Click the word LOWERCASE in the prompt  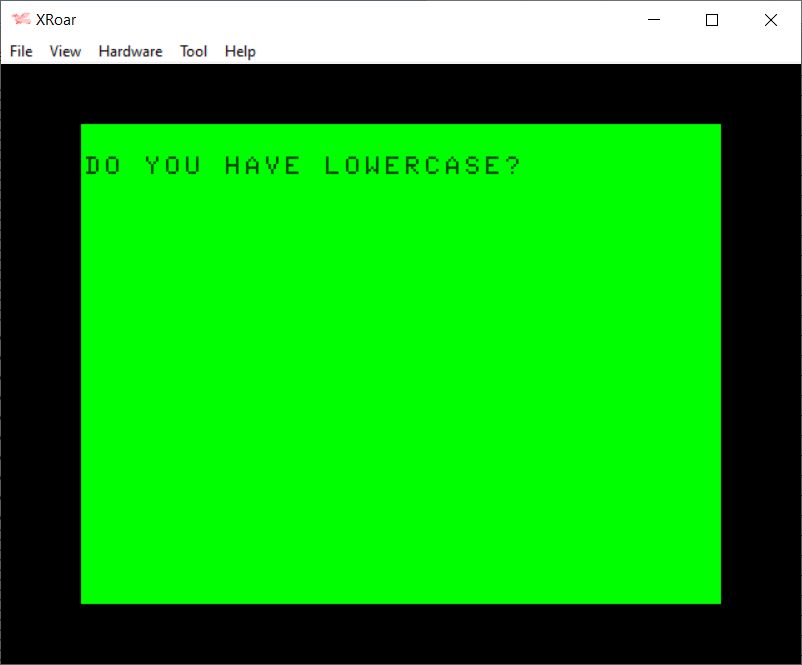[x=412, y=166]
